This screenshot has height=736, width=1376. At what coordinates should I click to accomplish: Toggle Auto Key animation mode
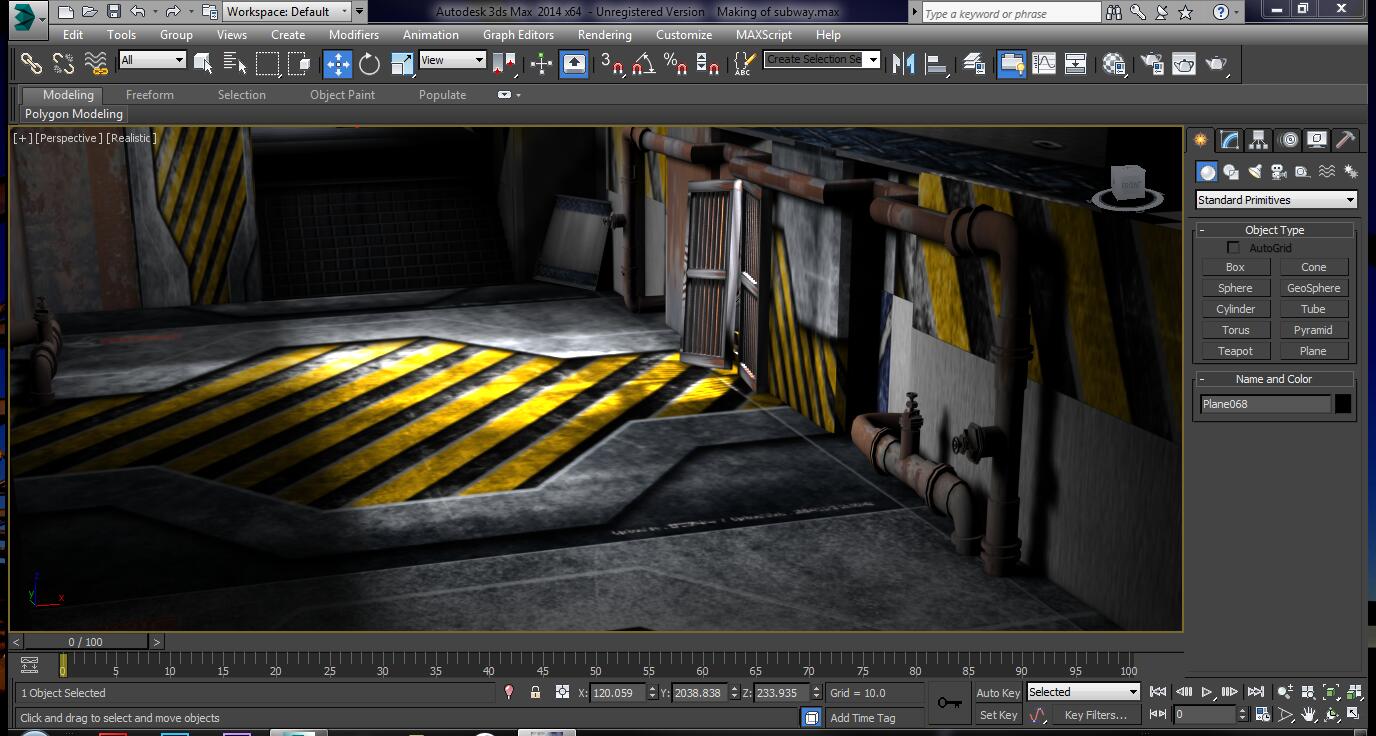point(998,693)
